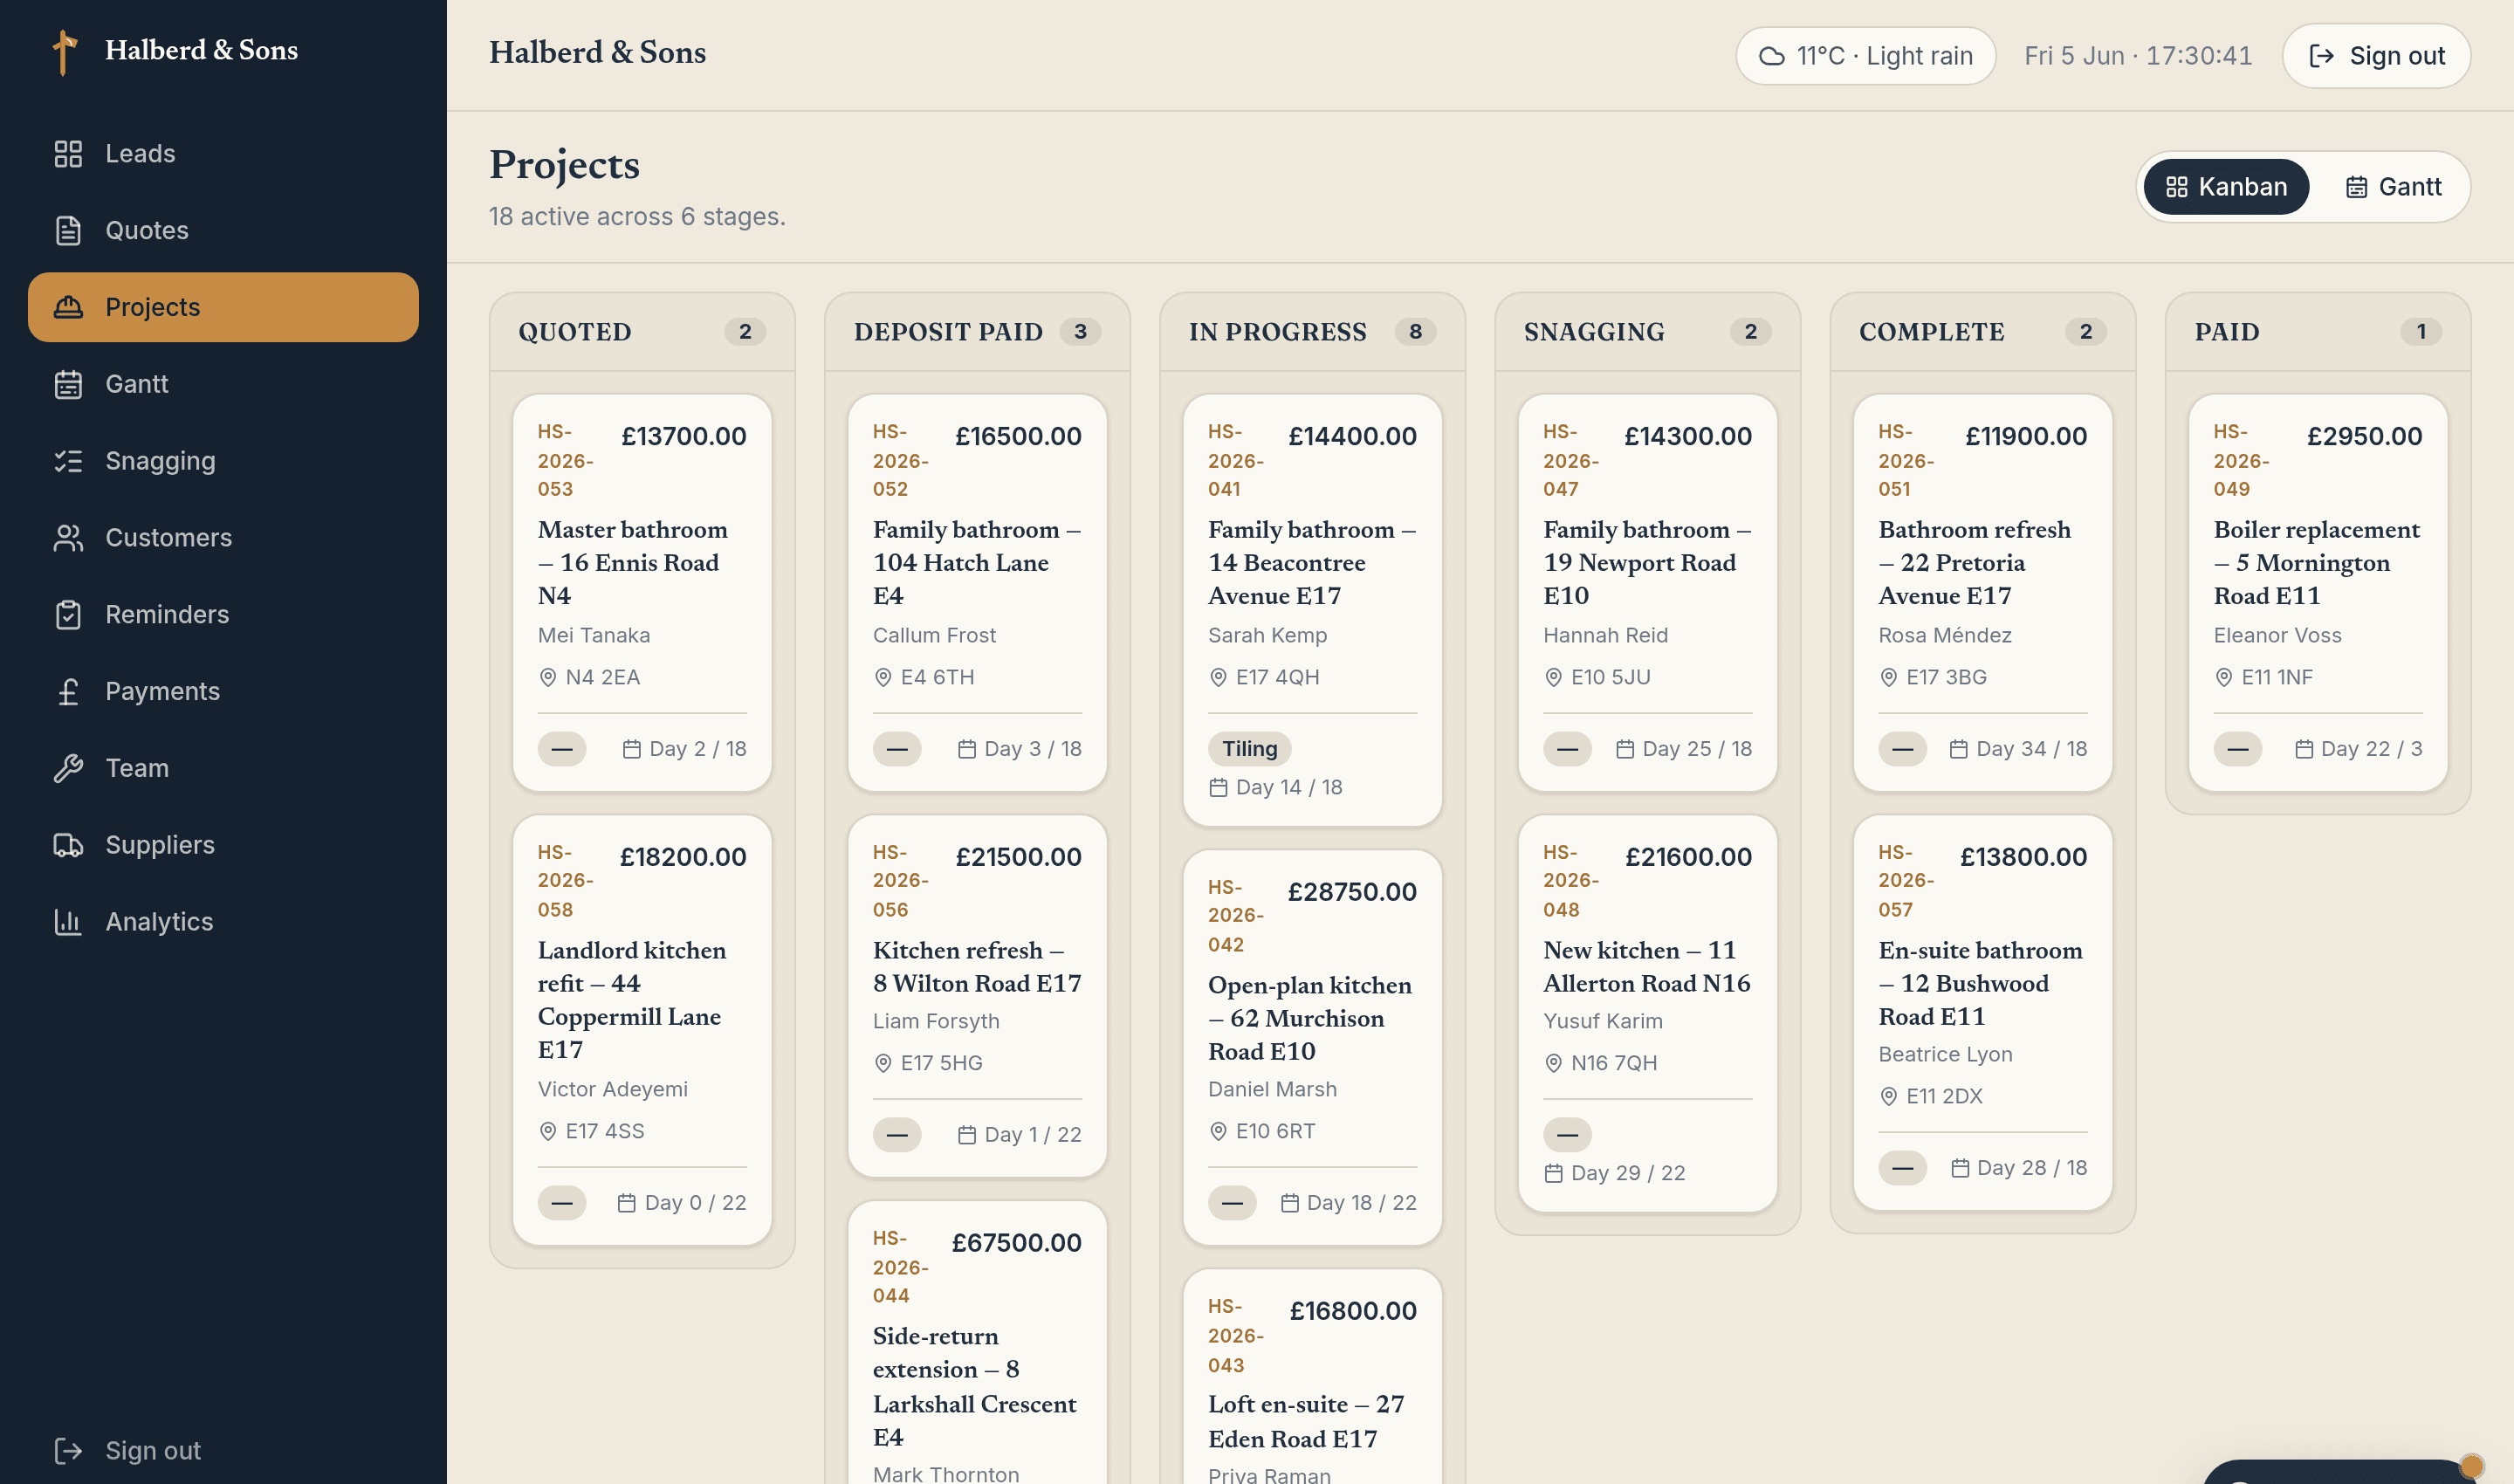Switch to Kanban view
2514x1484 pixels.
pyautogui.click(x=2226, y=187)
